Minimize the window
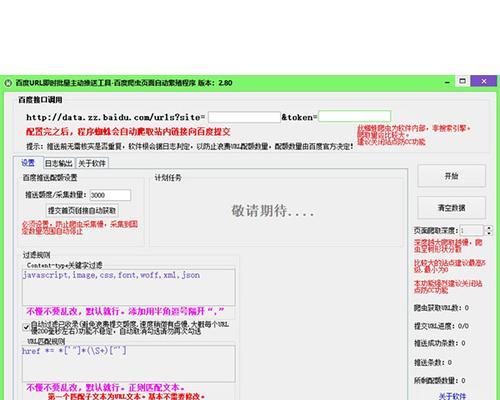The height and width of the screenshot is (400, 500). 447,82
